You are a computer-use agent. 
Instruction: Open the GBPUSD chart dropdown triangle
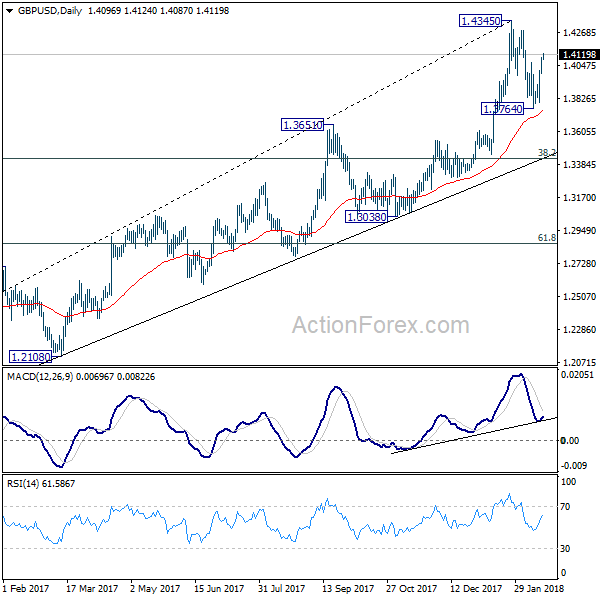click(x=10, y=11)
